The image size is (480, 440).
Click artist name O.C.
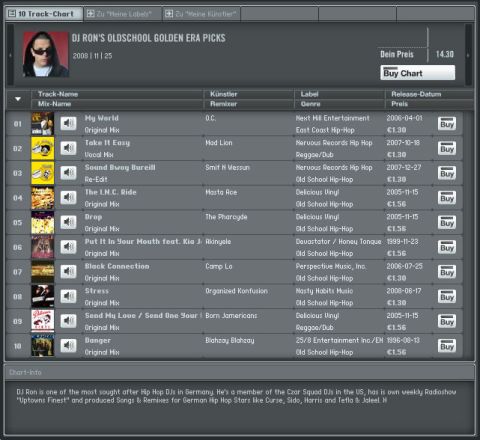coord(210,118)
